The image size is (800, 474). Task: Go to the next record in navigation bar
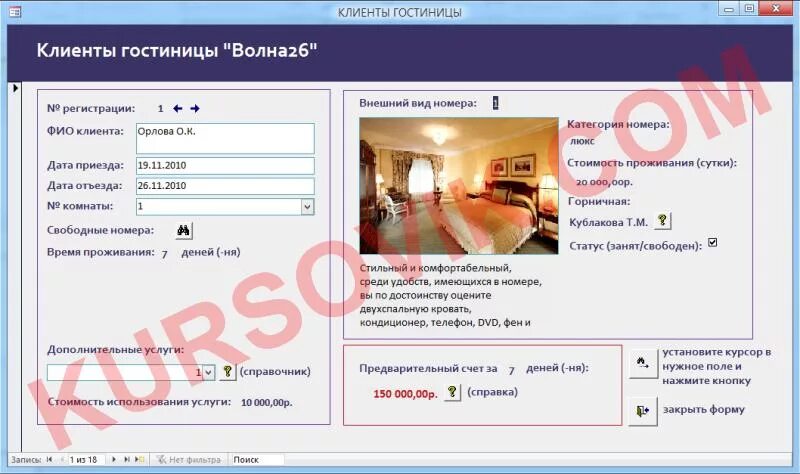point(114,460)
